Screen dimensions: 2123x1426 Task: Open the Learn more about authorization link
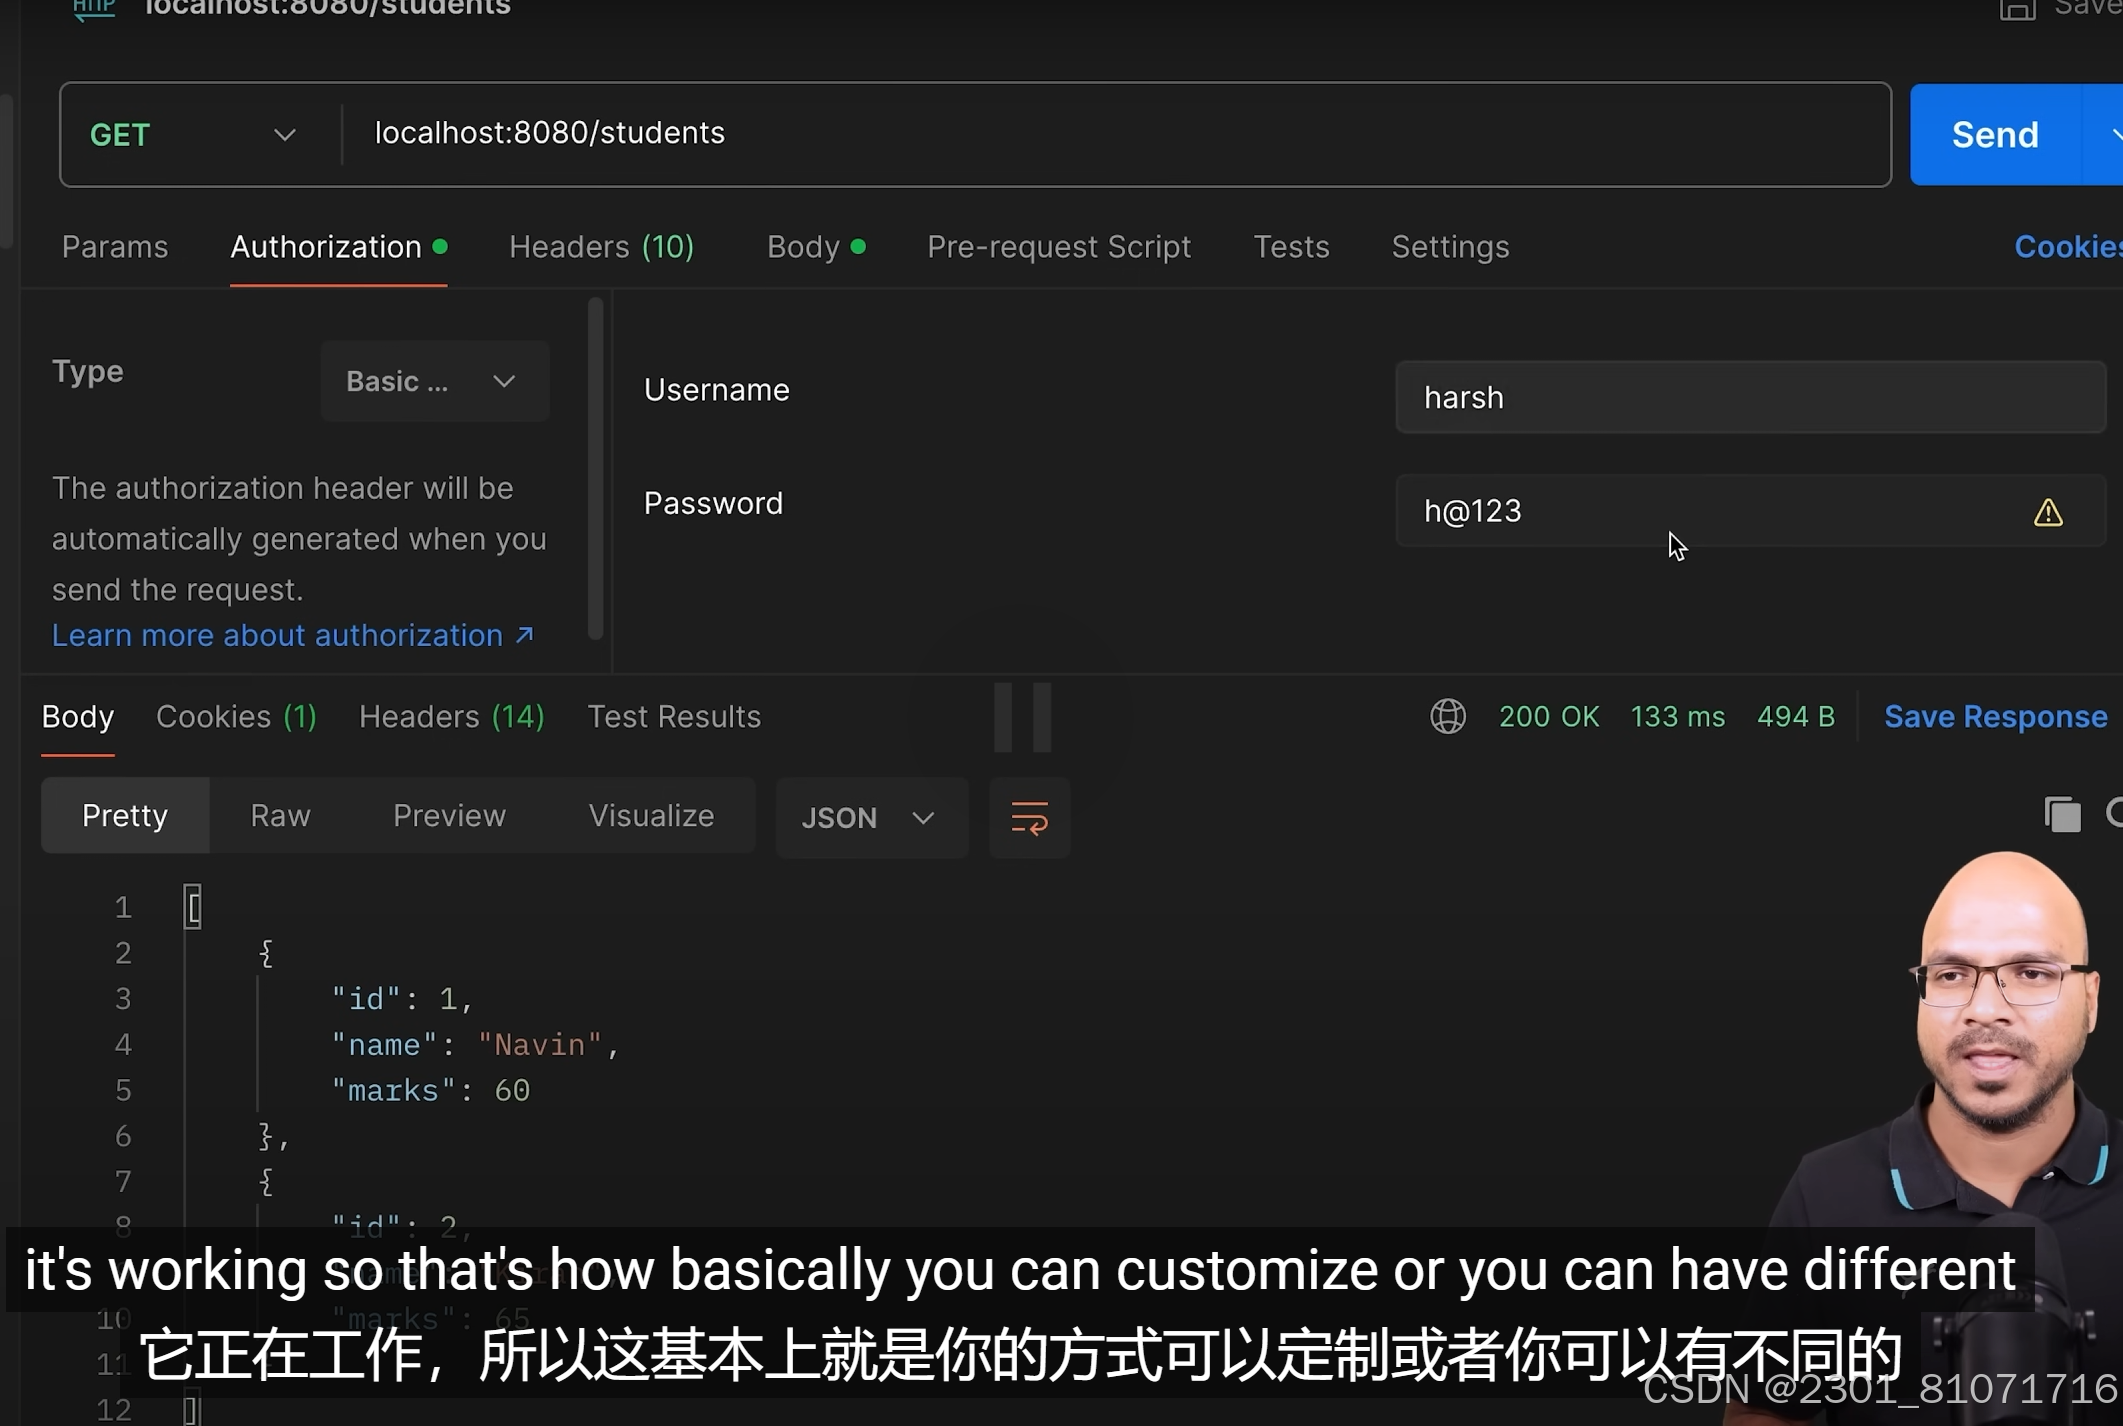click(278, 635)
